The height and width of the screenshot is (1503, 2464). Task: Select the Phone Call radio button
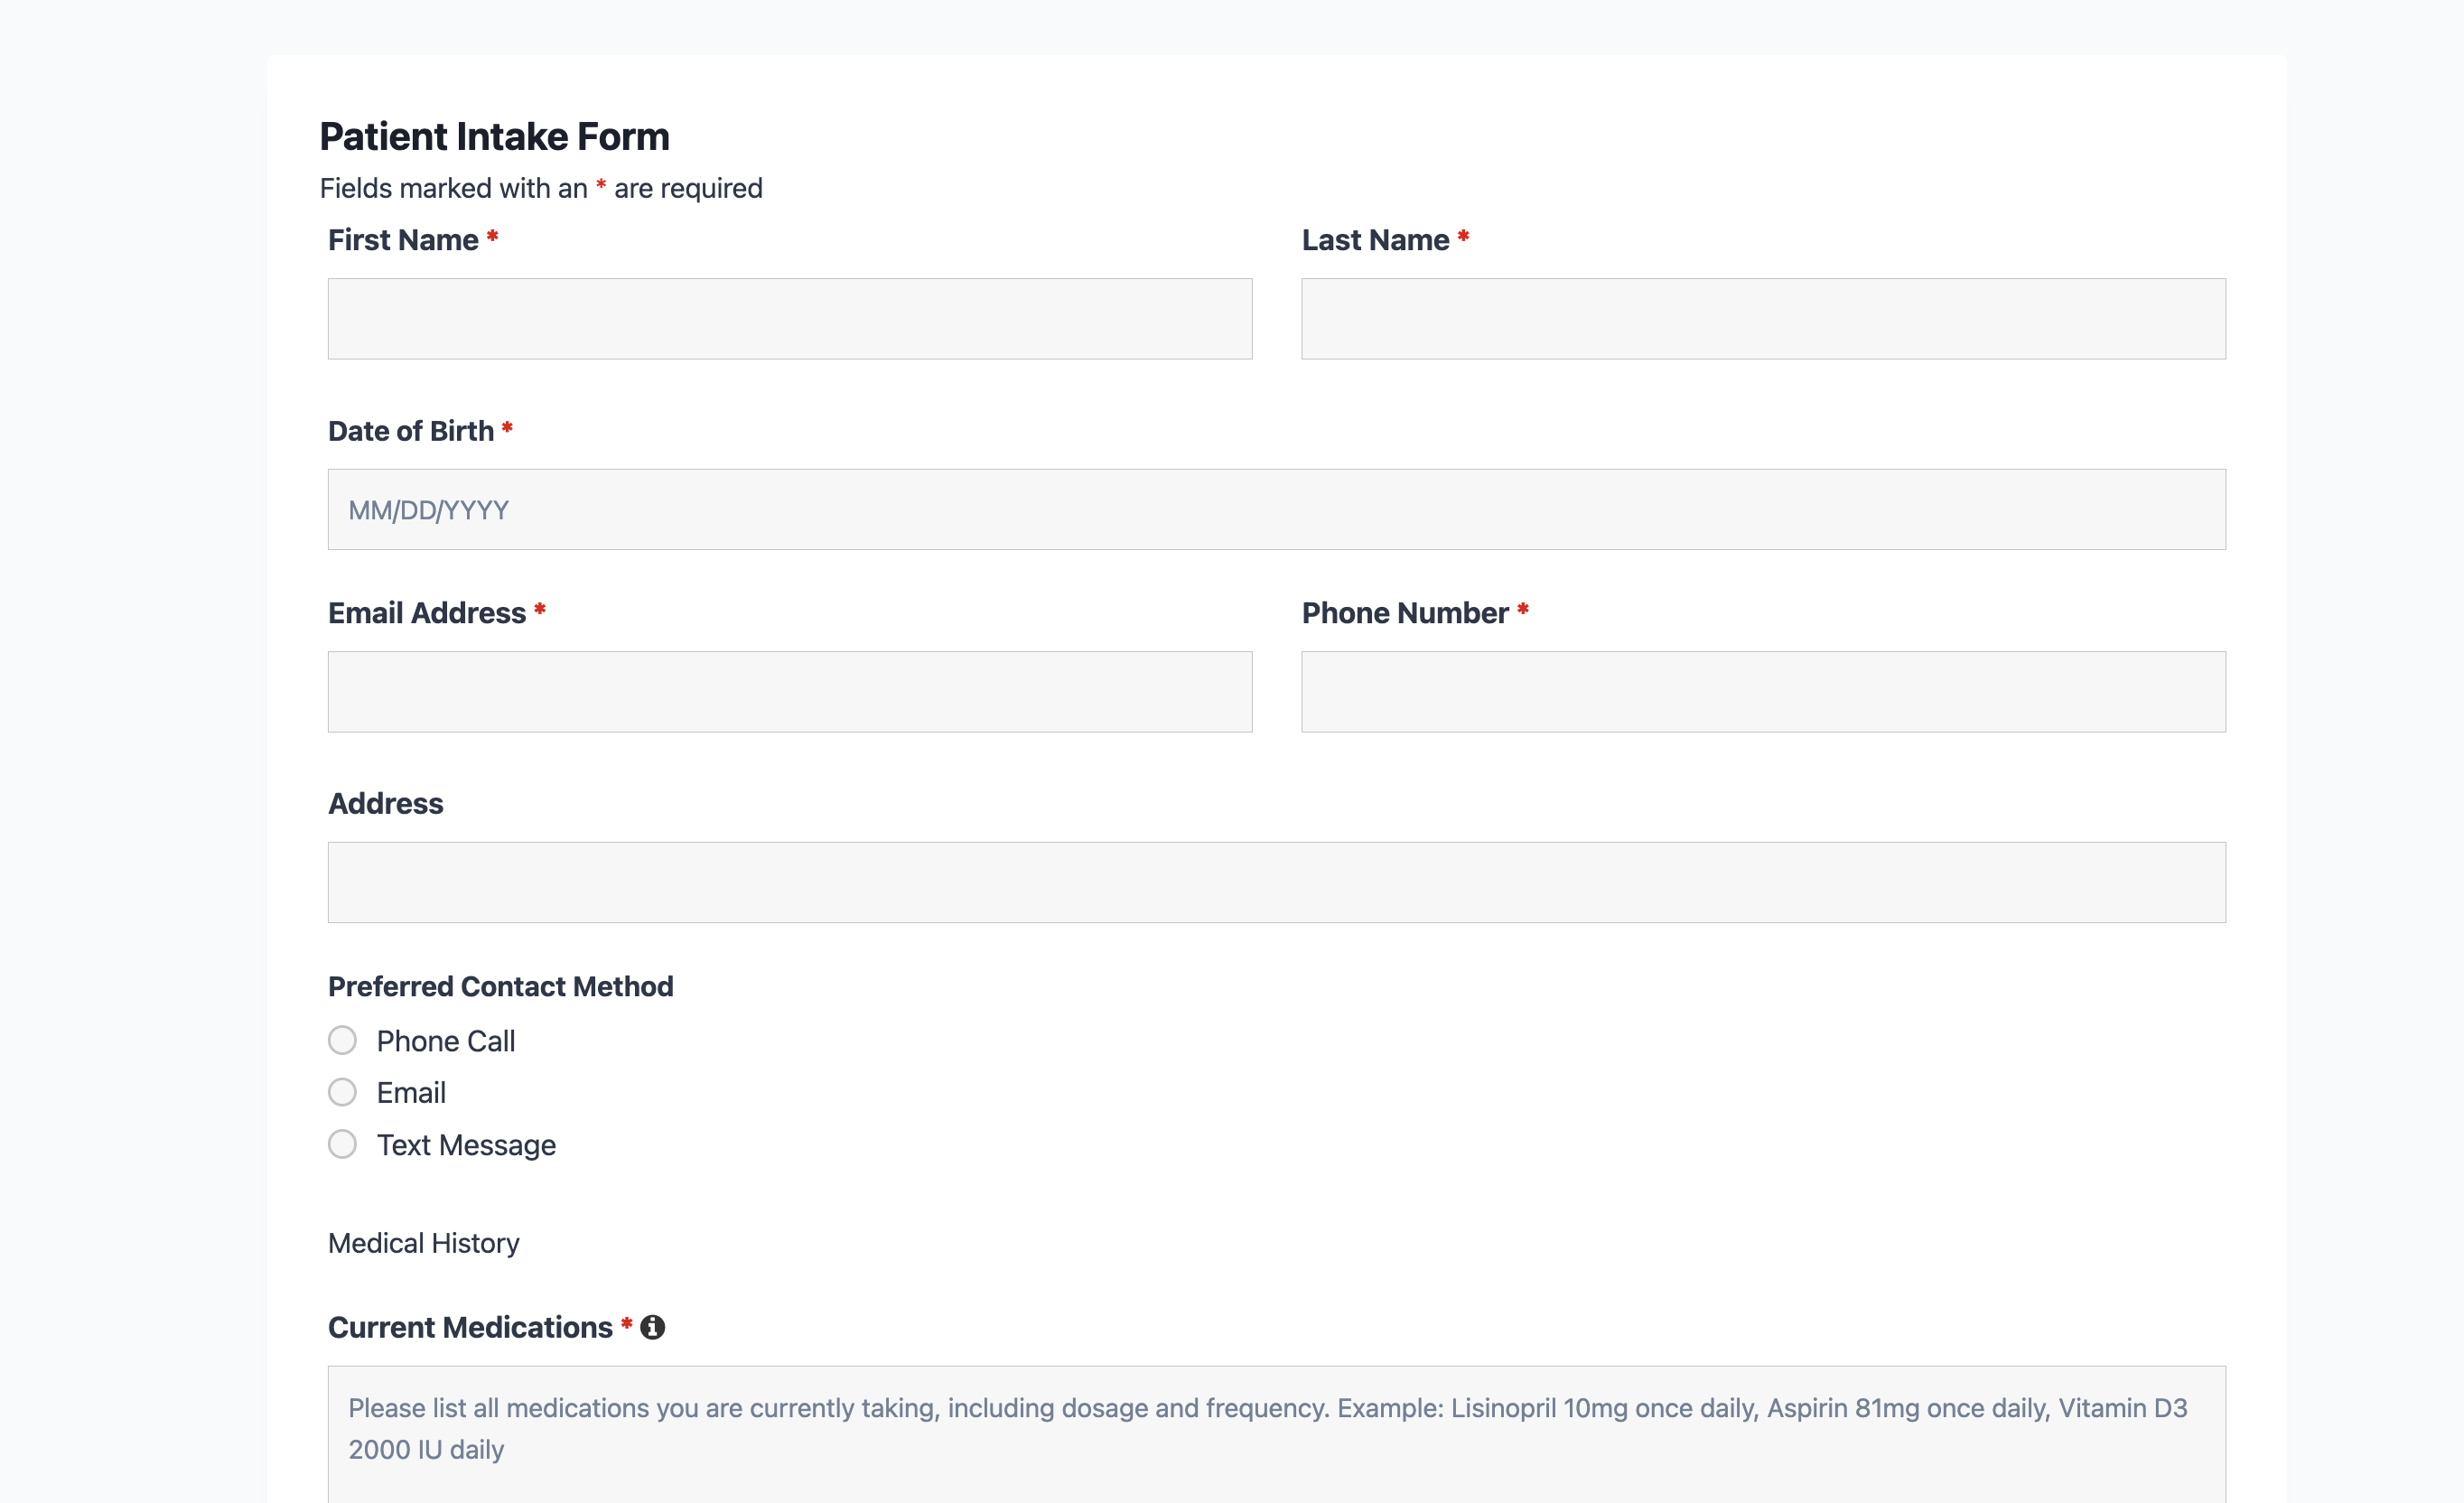click(x=342, y=1040)
